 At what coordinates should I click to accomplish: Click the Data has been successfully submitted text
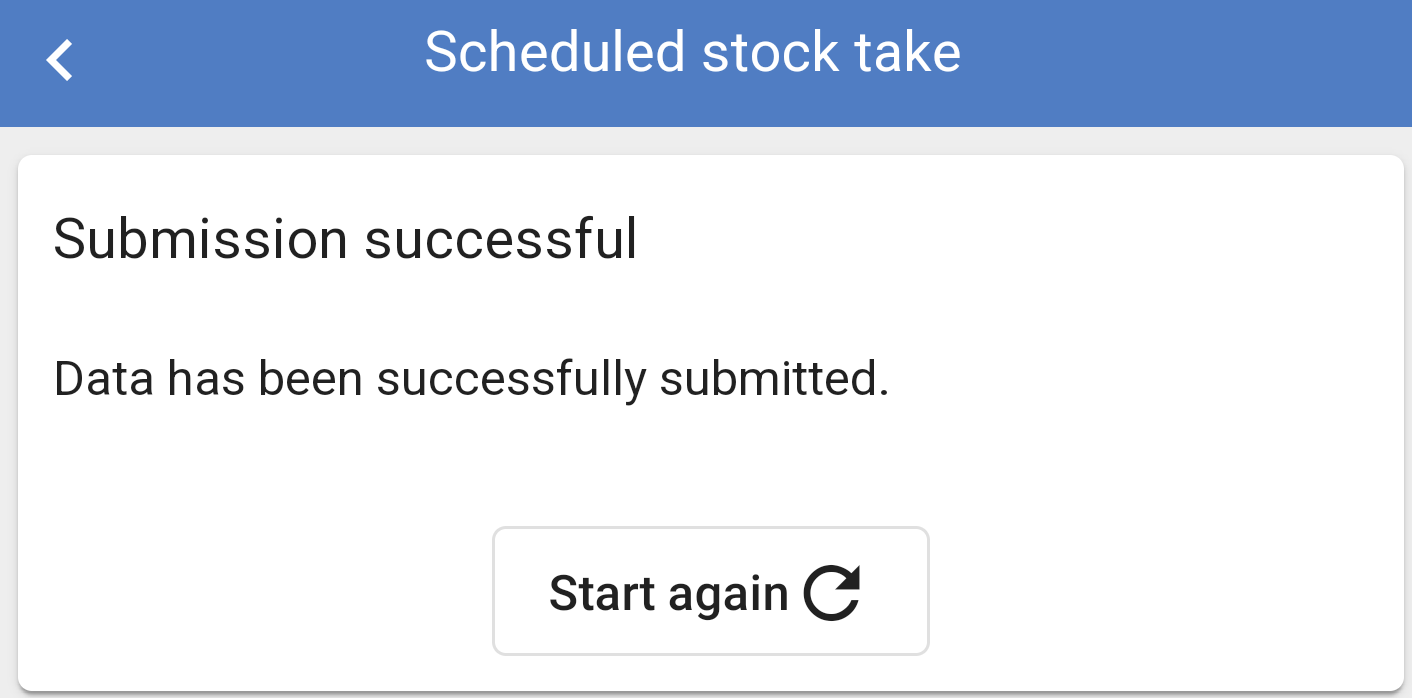coord(471,380)
